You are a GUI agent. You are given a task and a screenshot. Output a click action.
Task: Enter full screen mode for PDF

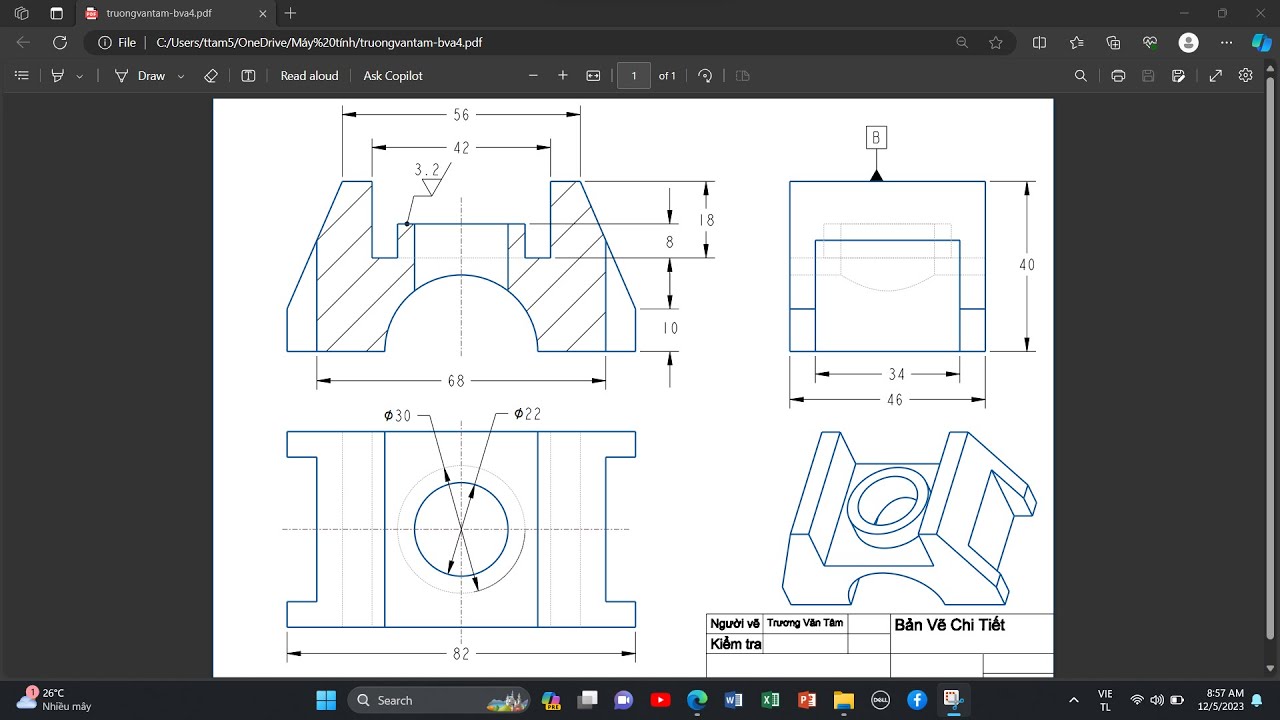point(1216,76)
